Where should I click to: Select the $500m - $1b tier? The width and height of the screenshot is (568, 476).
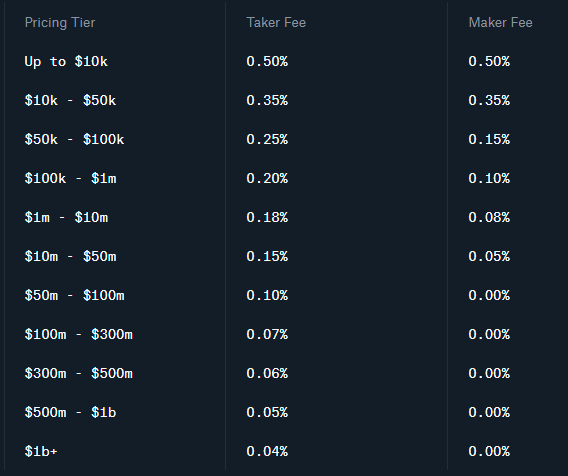pos(70,412)
